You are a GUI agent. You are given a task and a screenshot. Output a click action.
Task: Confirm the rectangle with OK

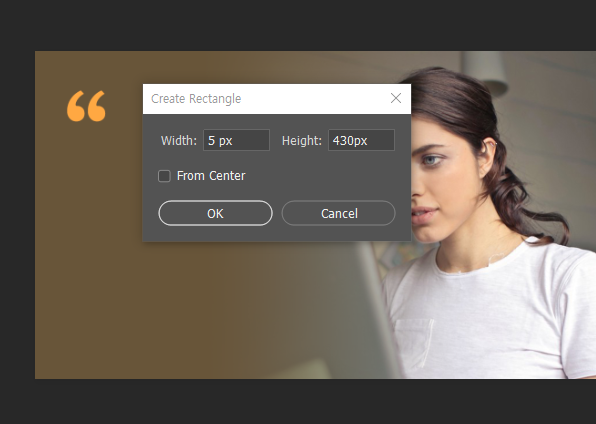216,213
